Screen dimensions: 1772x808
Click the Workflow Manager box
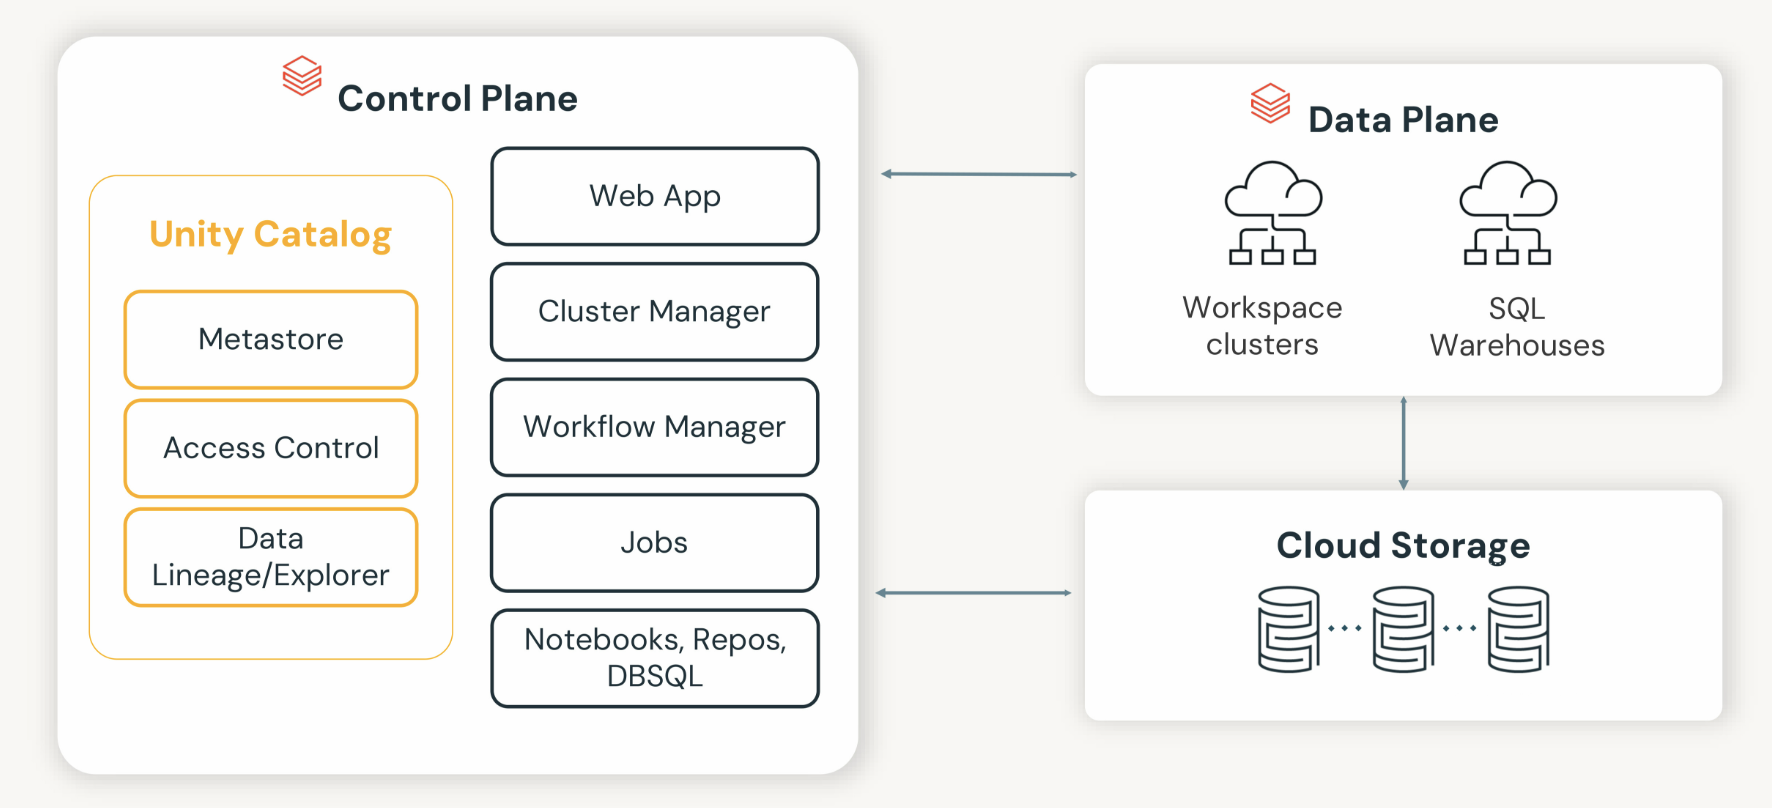(x=655, y=427)
